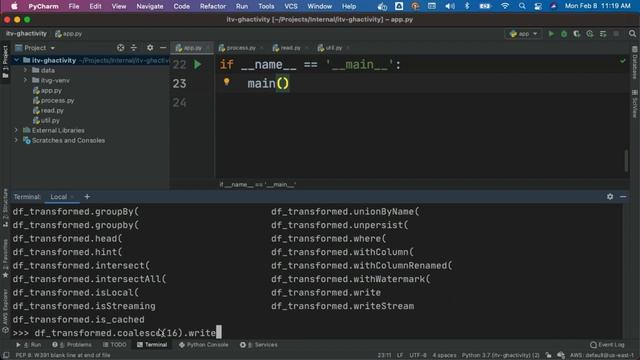This screenshot has width=640, height=360.
Task: Open the profiler run icon
Action: pyautogui.click(x=590, y=34)
